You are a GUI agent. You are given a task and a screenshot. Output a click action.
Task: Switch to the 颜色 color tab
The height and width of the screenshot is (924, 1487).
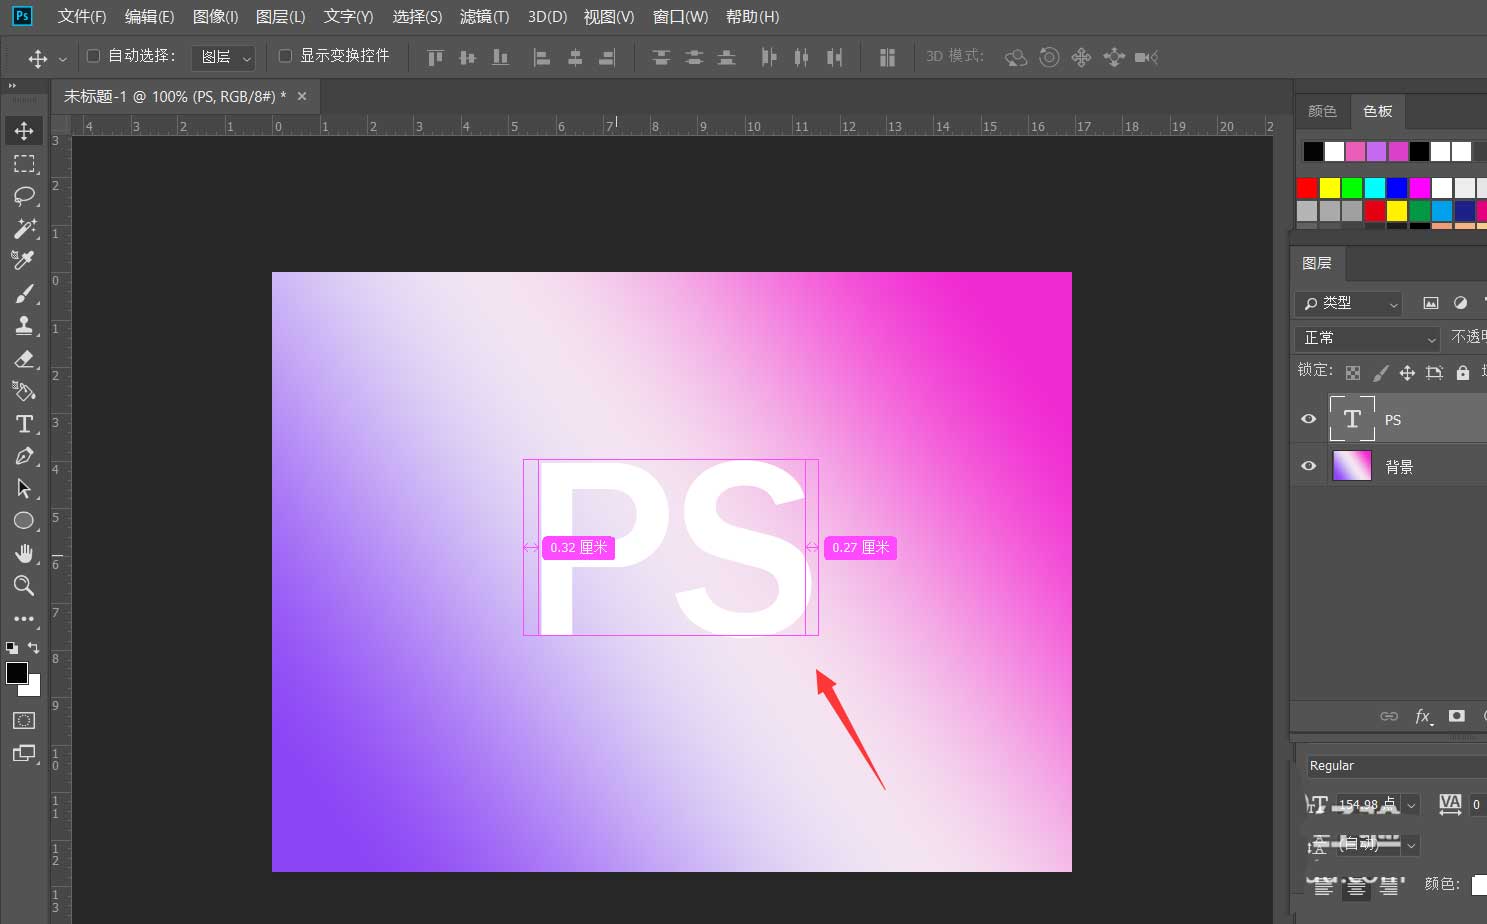(1322, 111)
